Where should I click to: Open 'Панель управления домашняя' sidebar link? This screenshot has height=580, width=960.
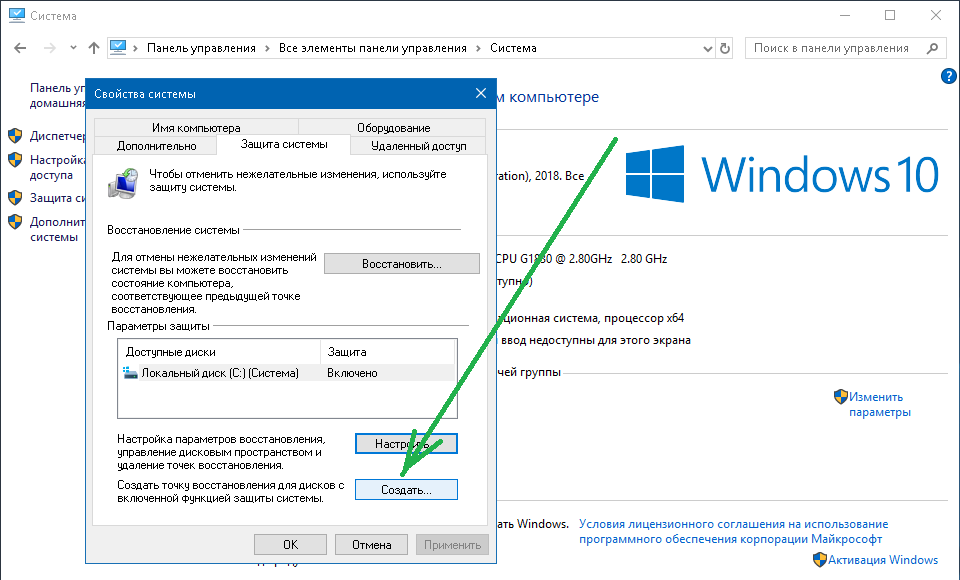coord(58,96)
